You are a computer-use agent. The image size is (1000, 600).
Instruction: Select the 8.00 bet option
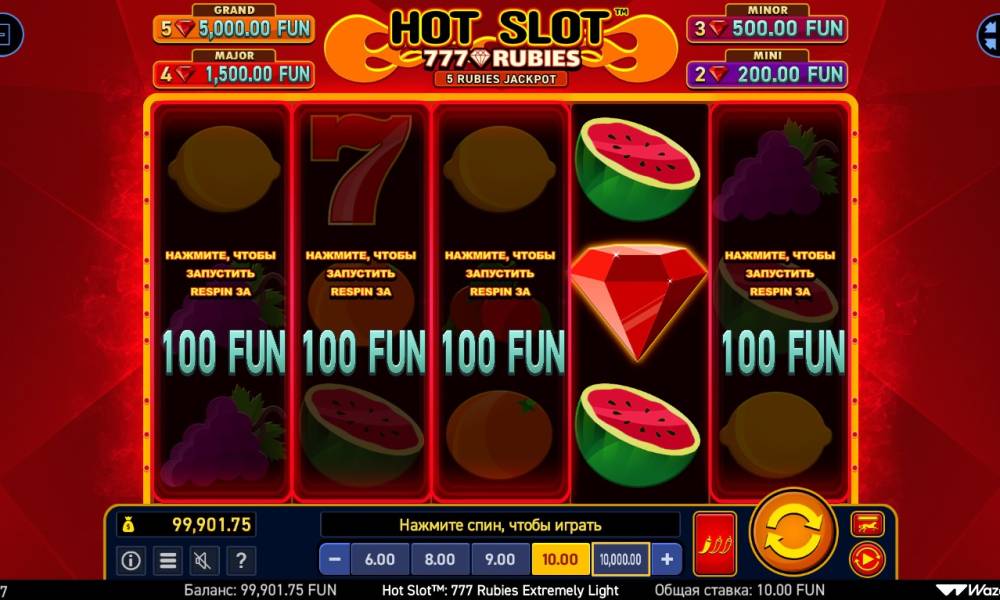(x=440, y=559)
